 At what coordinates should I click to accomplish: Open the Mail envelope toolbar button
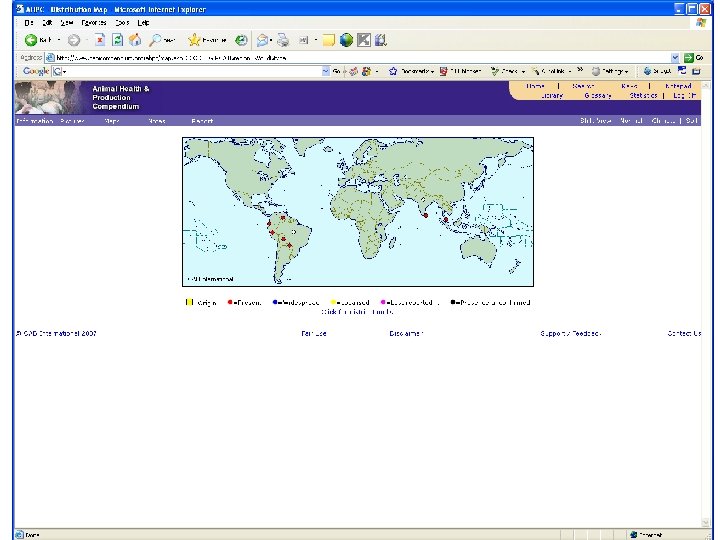pyautogui.click(x=262, y=40)
